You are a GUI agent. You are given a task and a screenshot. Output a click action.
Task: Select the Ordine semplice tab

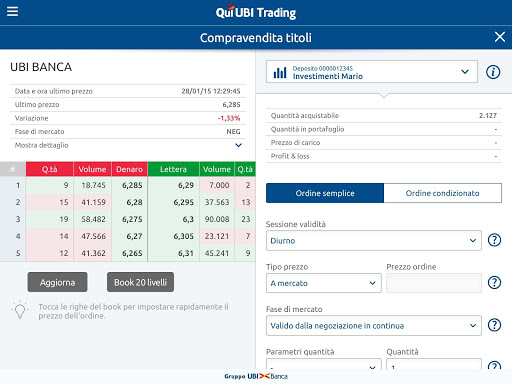tap(325, 193)
